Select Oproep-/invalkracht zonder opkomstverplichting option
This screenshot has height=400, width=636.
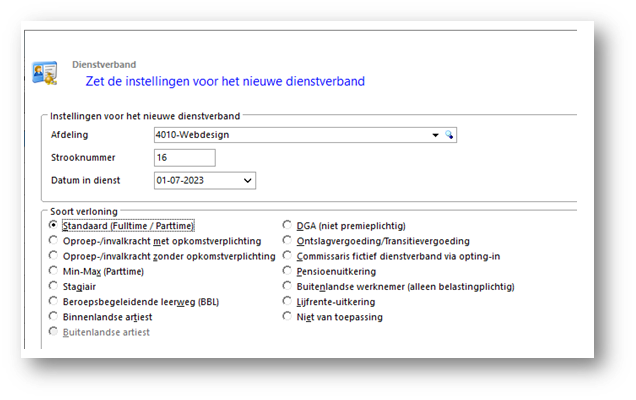coord(53,256)
